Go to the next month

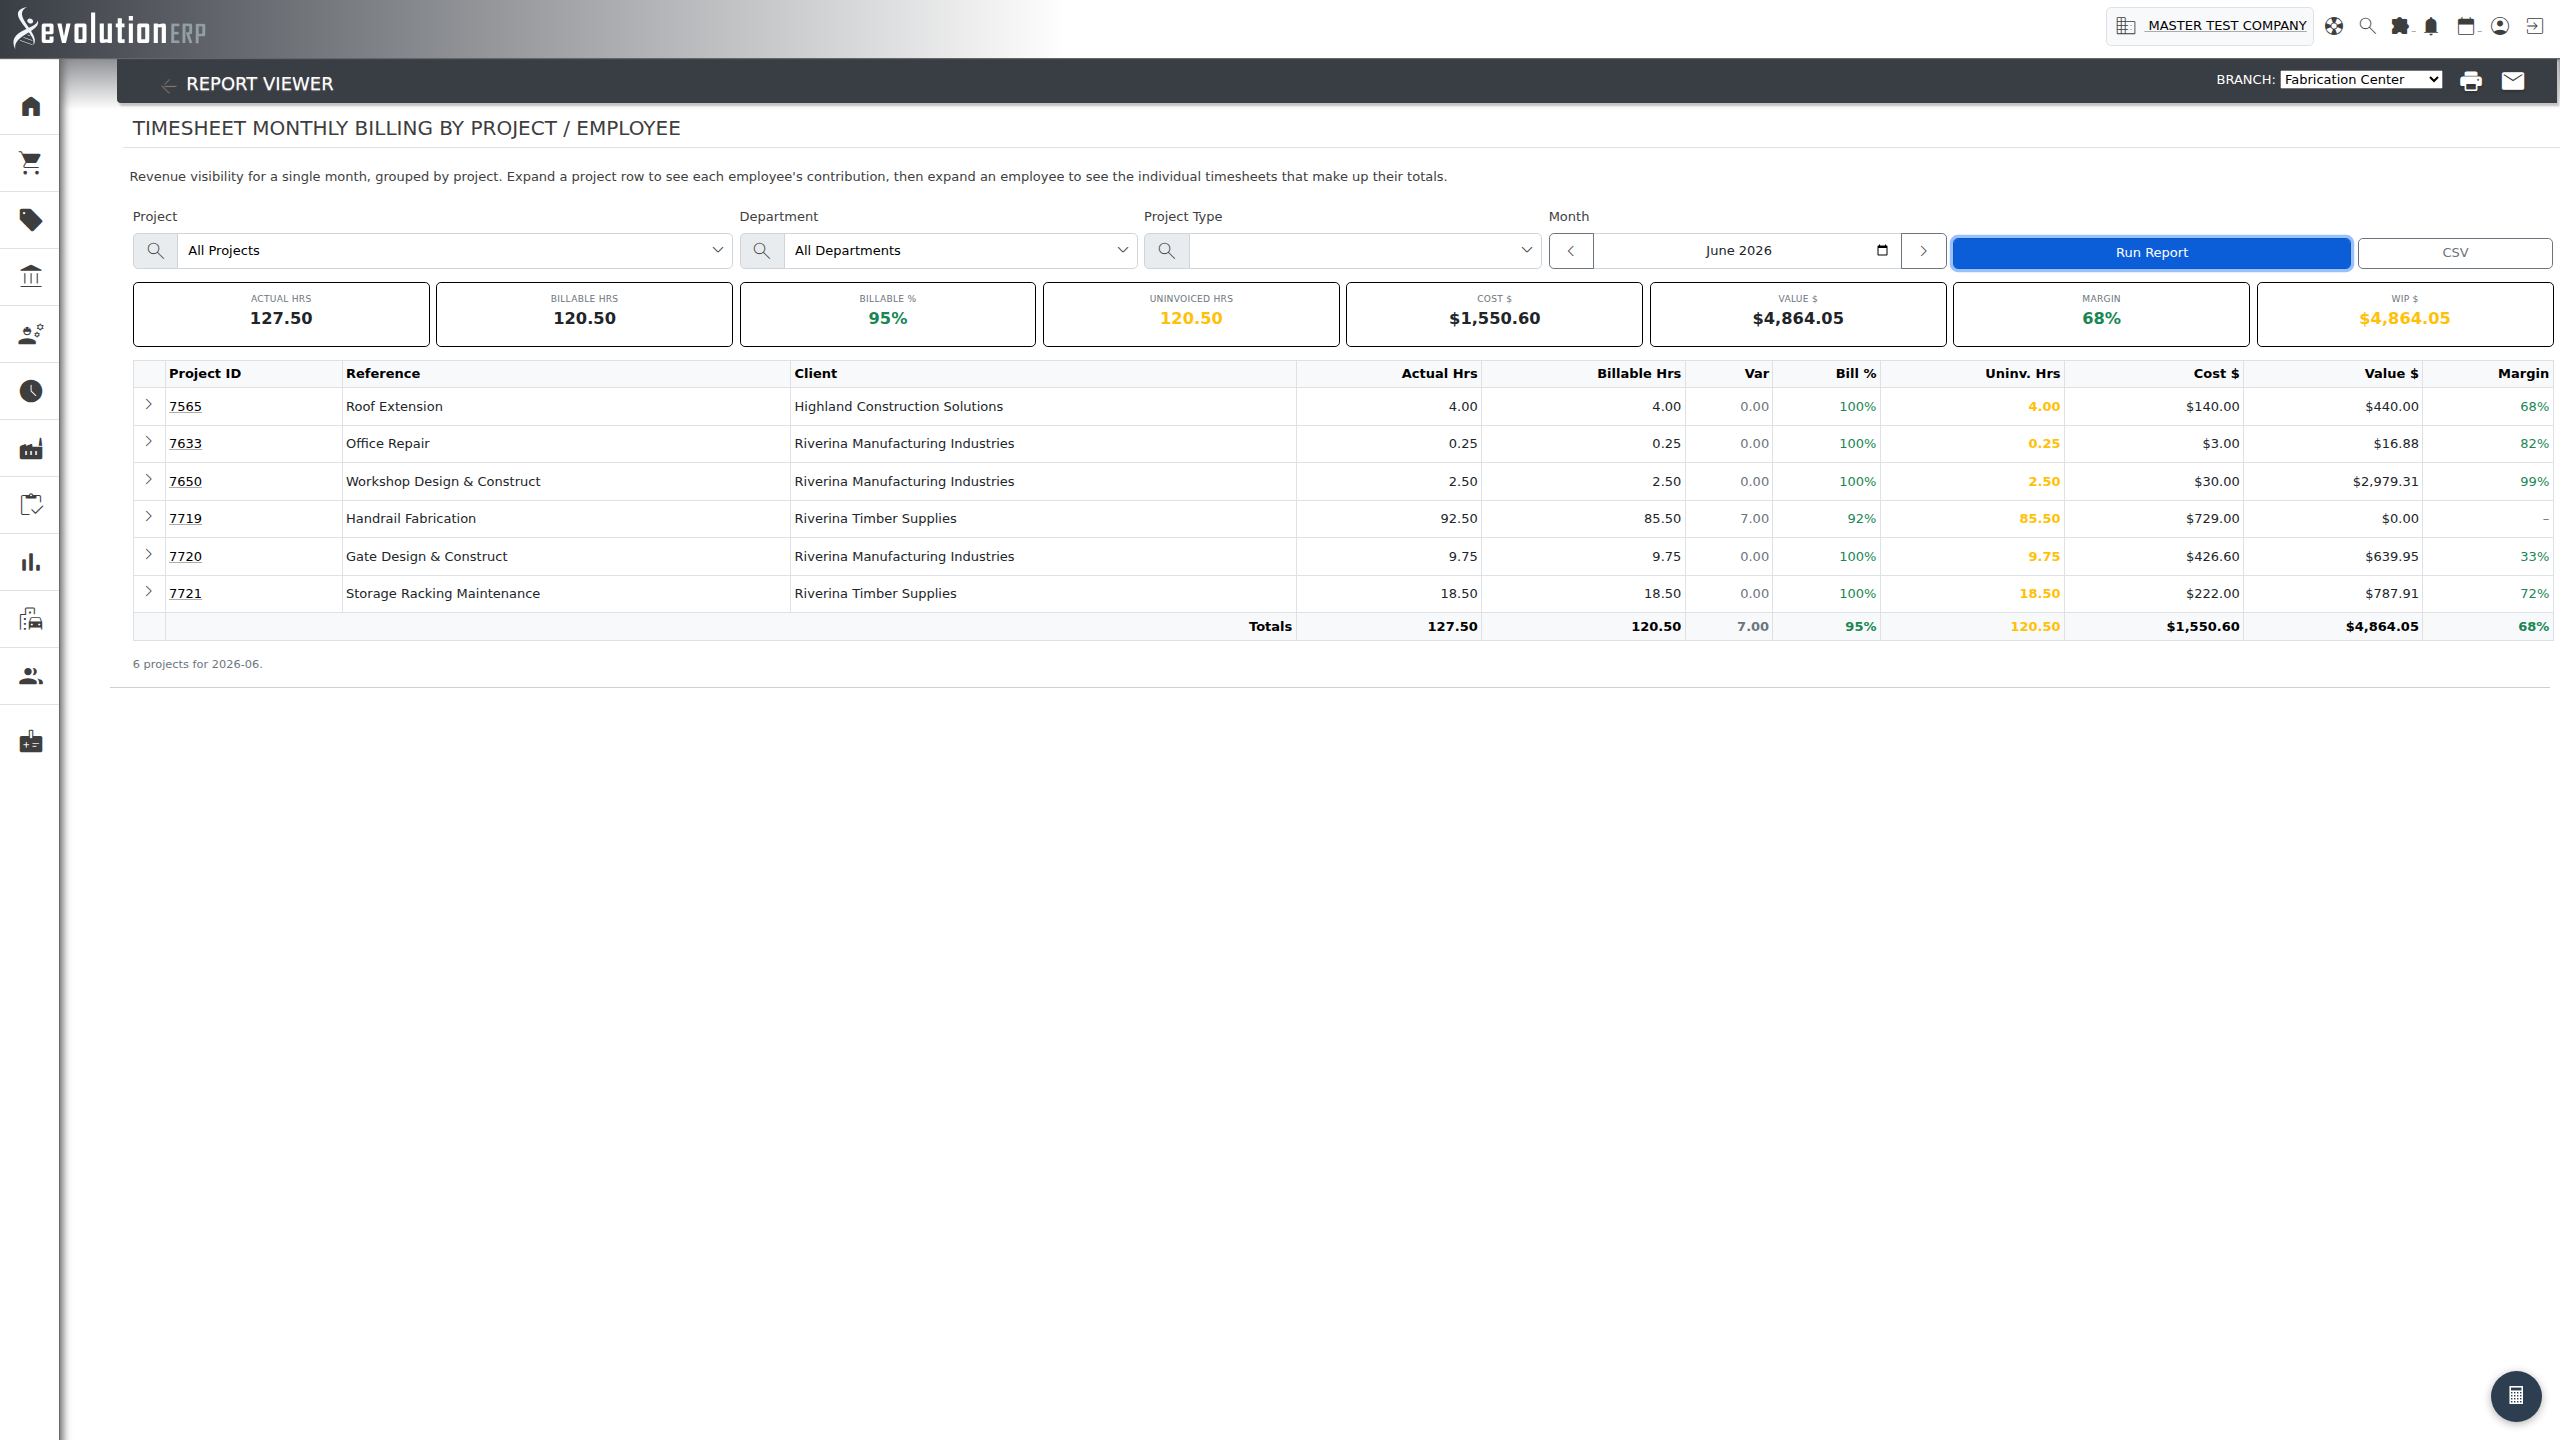1923,251
